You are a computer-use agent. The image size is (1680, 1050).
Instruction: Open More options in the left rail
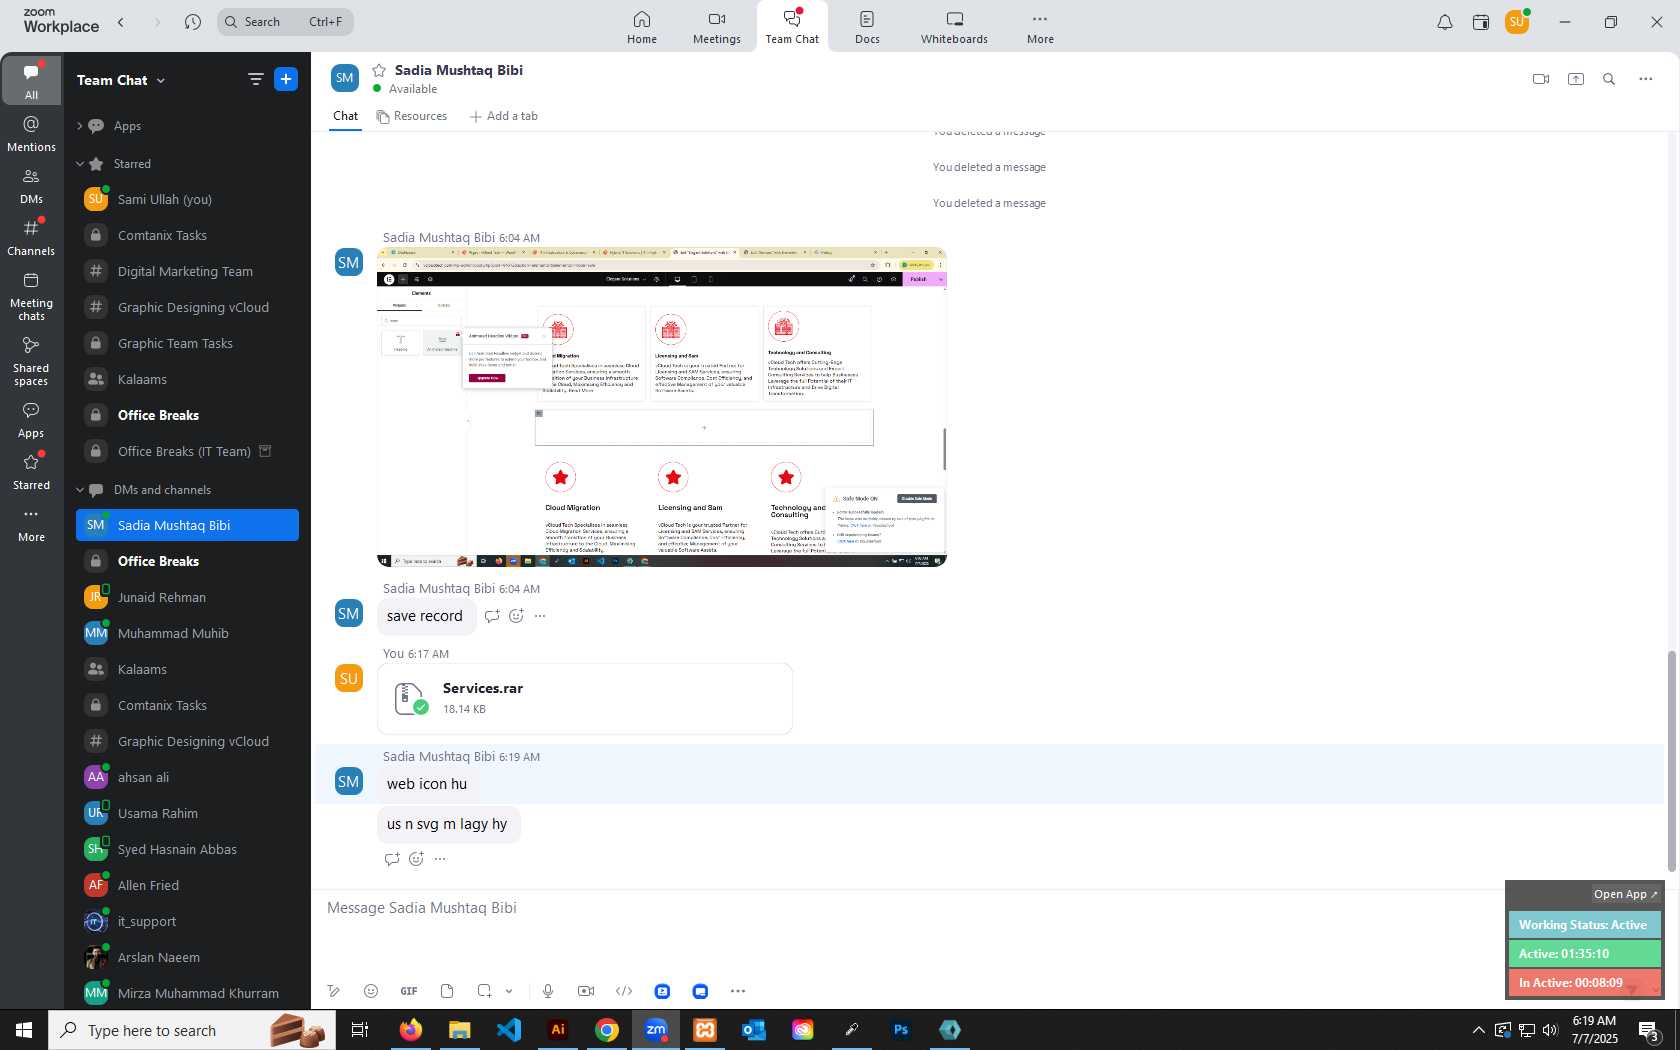(x=31, y=524)
